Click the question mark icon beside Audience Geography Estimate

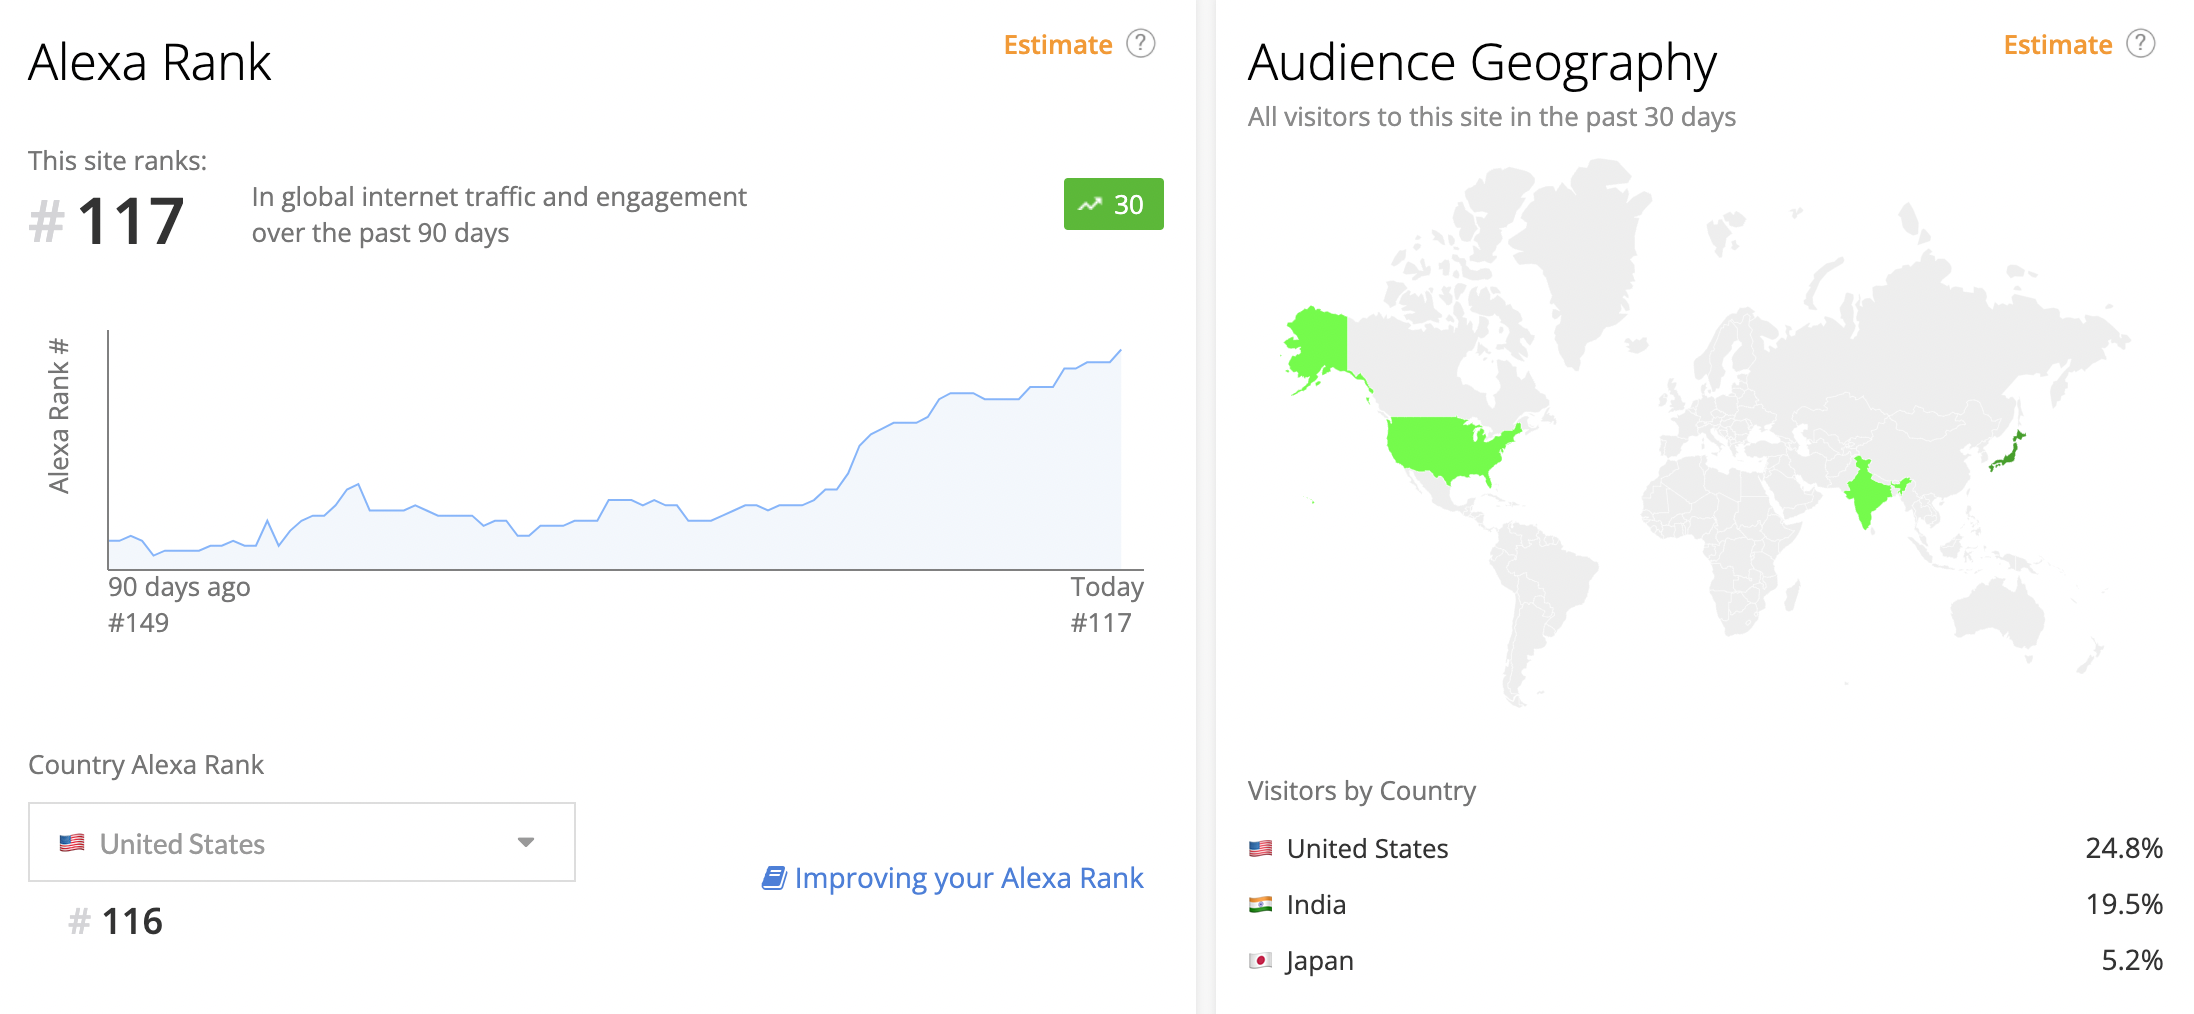pyautogui.click(x=2140, y=44)
